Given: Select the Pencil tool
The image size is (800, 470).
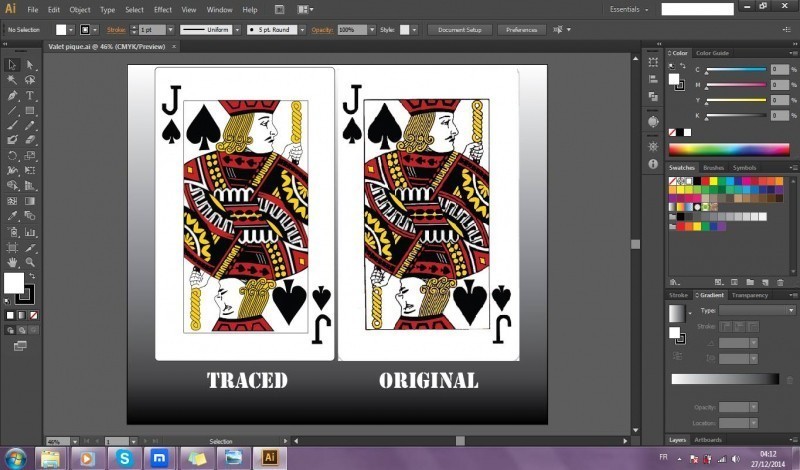Looking at the screenshot, I should coord(30,125).
